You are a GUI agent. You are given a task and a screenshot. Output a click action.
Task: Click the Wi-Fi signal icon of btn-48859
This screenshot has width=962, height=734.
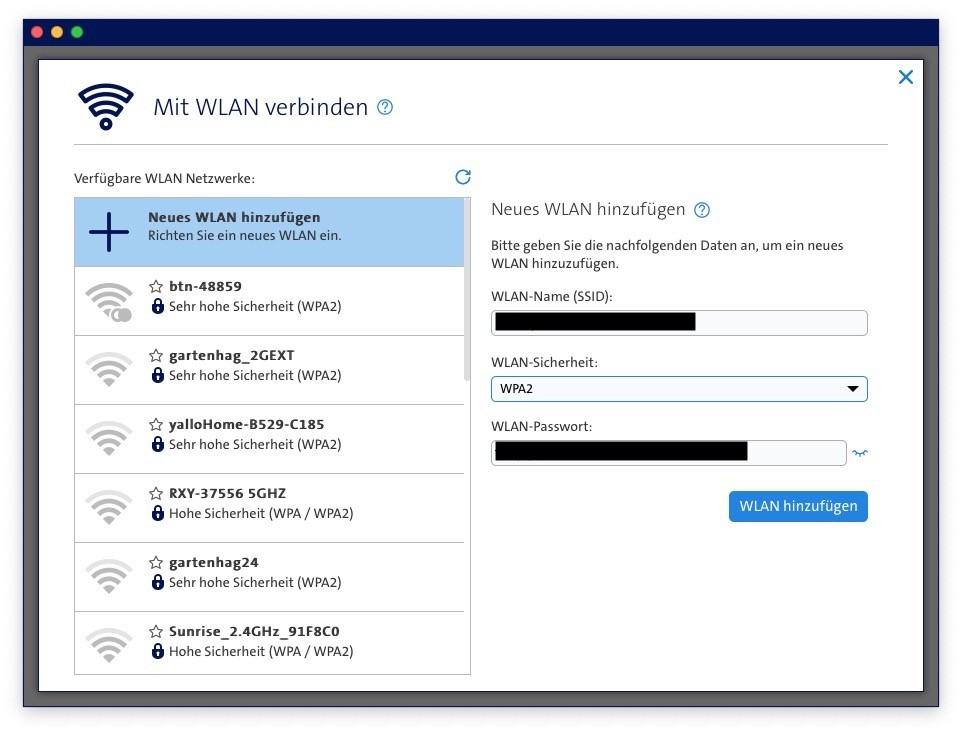(x=109, y=301)
